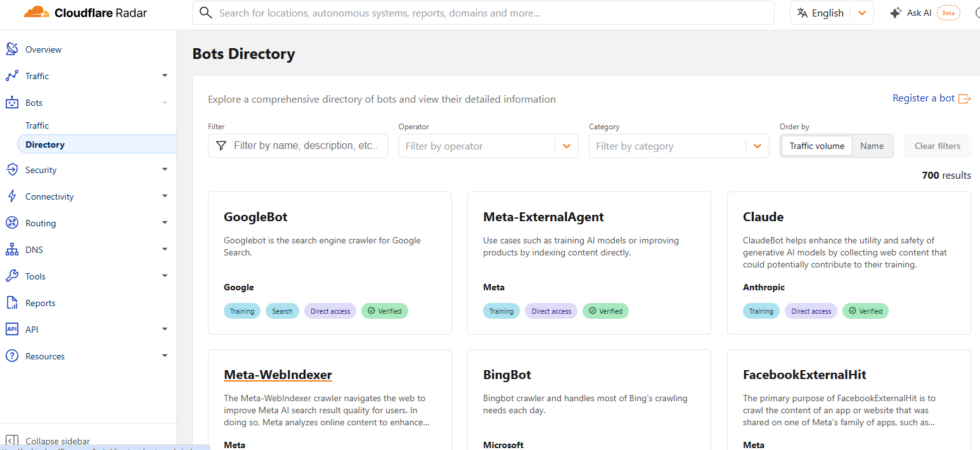Expand the API sidebar section
Screen dimensions: 980x450
click(x=165, y=329)
